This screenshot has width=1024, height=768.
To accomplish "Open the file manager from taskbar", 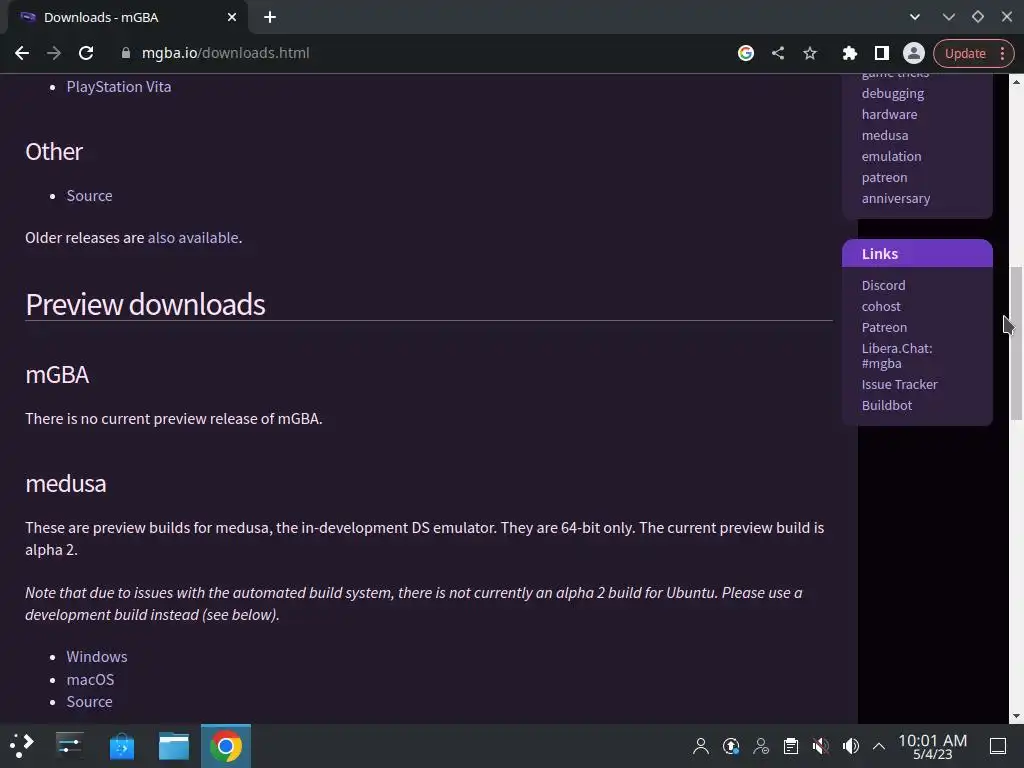I will click(174, 746).
